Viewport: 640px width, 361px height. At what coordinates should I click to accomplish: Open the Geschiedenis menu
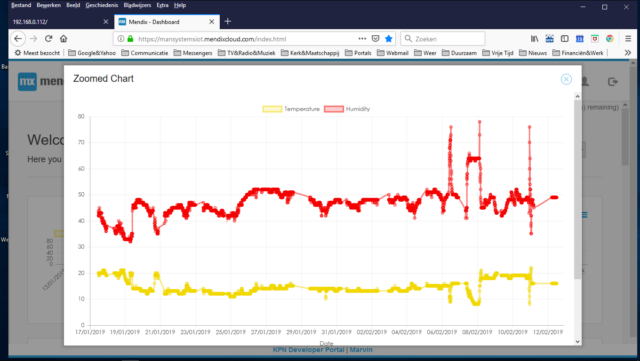(102, 5)
